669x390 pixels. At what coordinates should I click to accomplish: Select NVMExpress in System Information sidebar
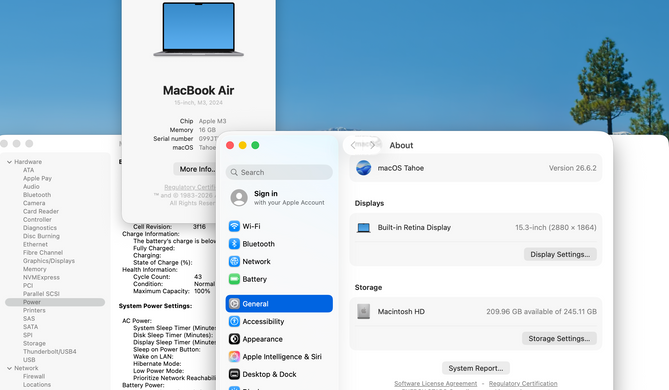coord(41,277)
